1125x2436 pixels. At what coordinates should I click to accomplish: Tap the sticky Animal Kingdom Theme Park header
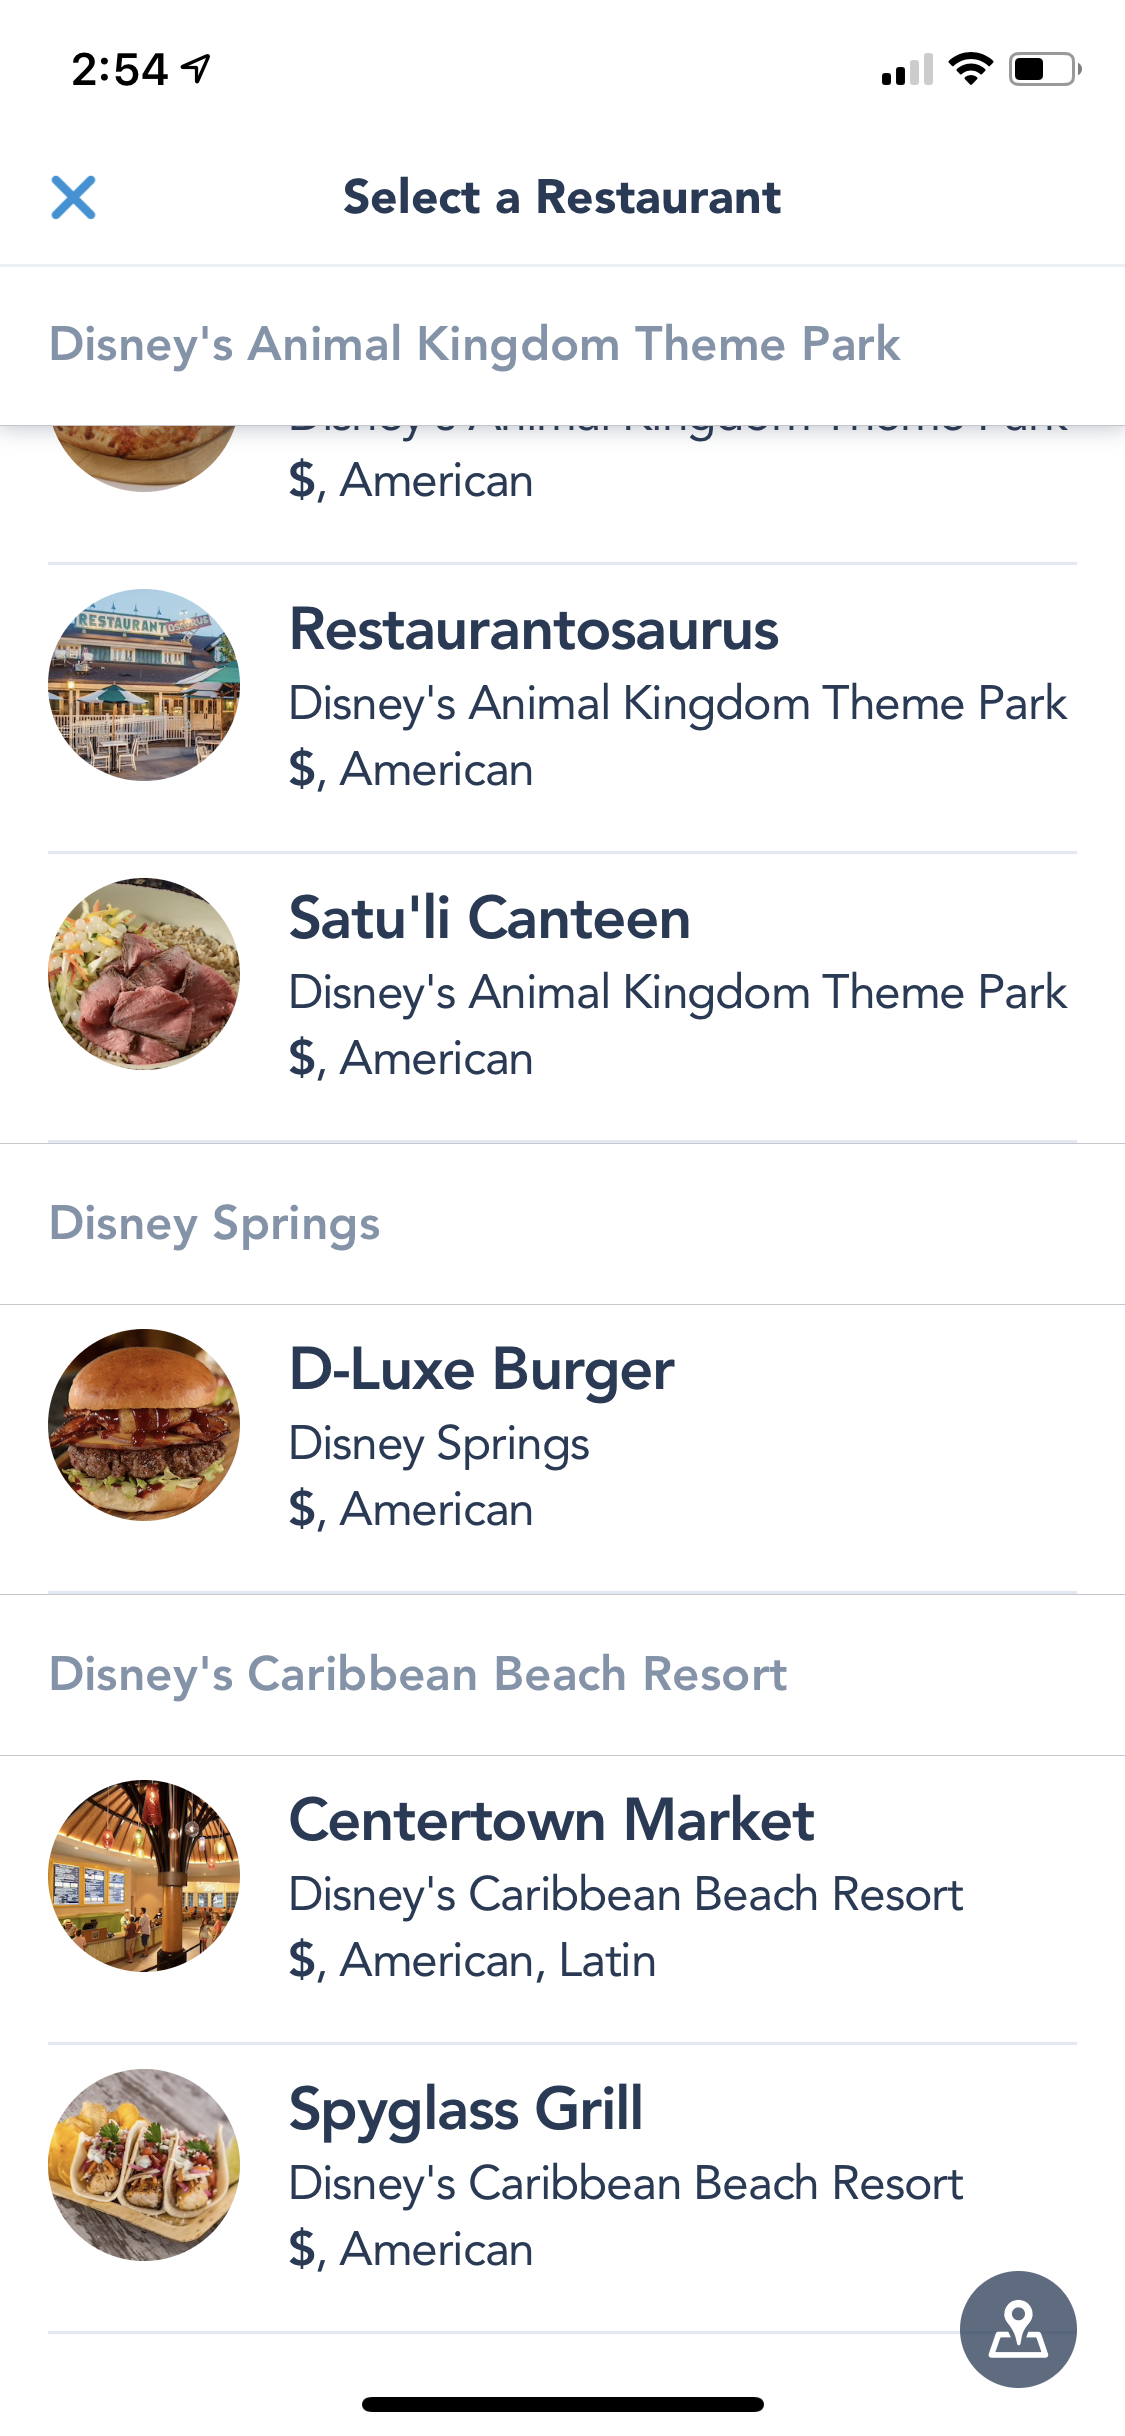tap(475, 345)
